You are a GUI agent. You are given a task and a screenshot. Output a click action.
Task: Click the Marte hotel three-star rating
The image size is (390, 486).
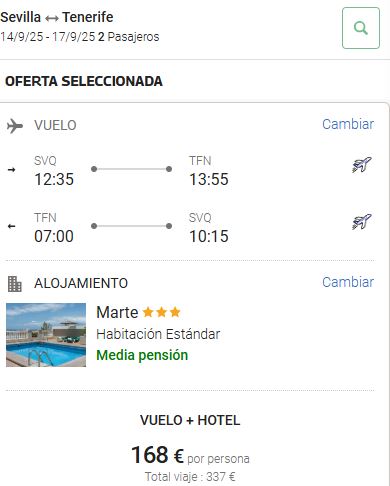[x=162, y=312]
